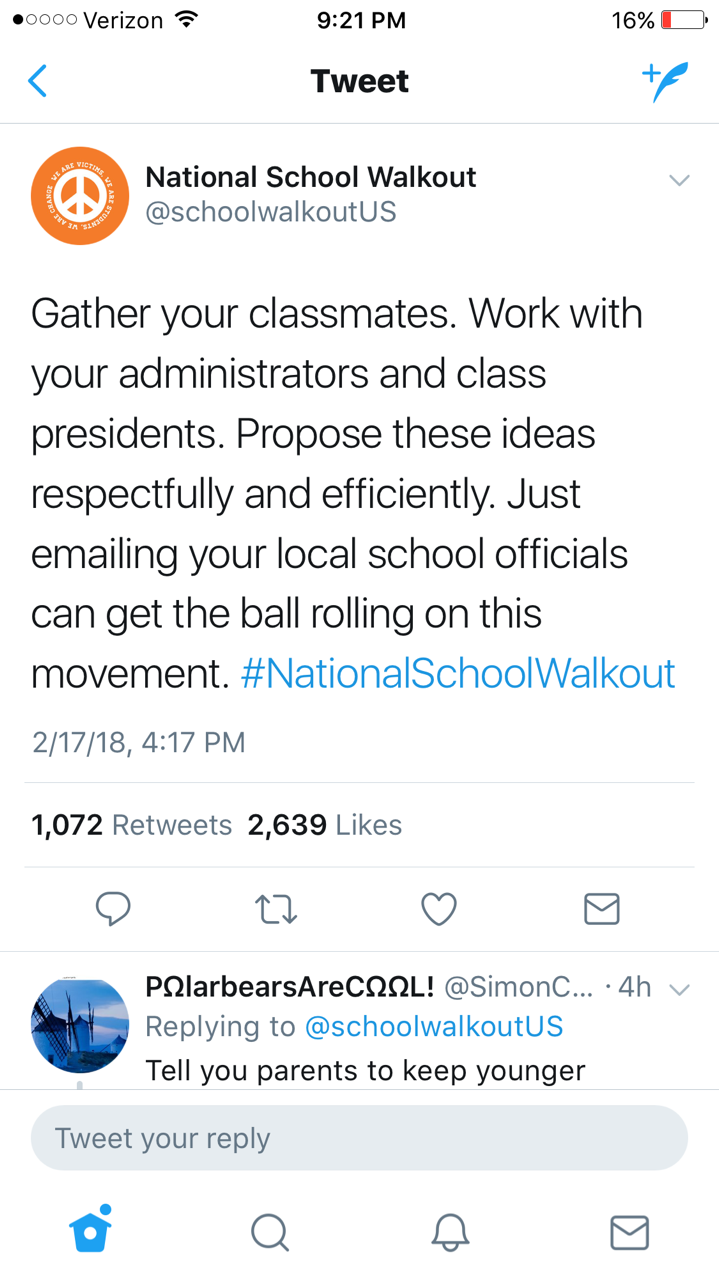Expand options chevron on the reply tweet

(679, 990)
